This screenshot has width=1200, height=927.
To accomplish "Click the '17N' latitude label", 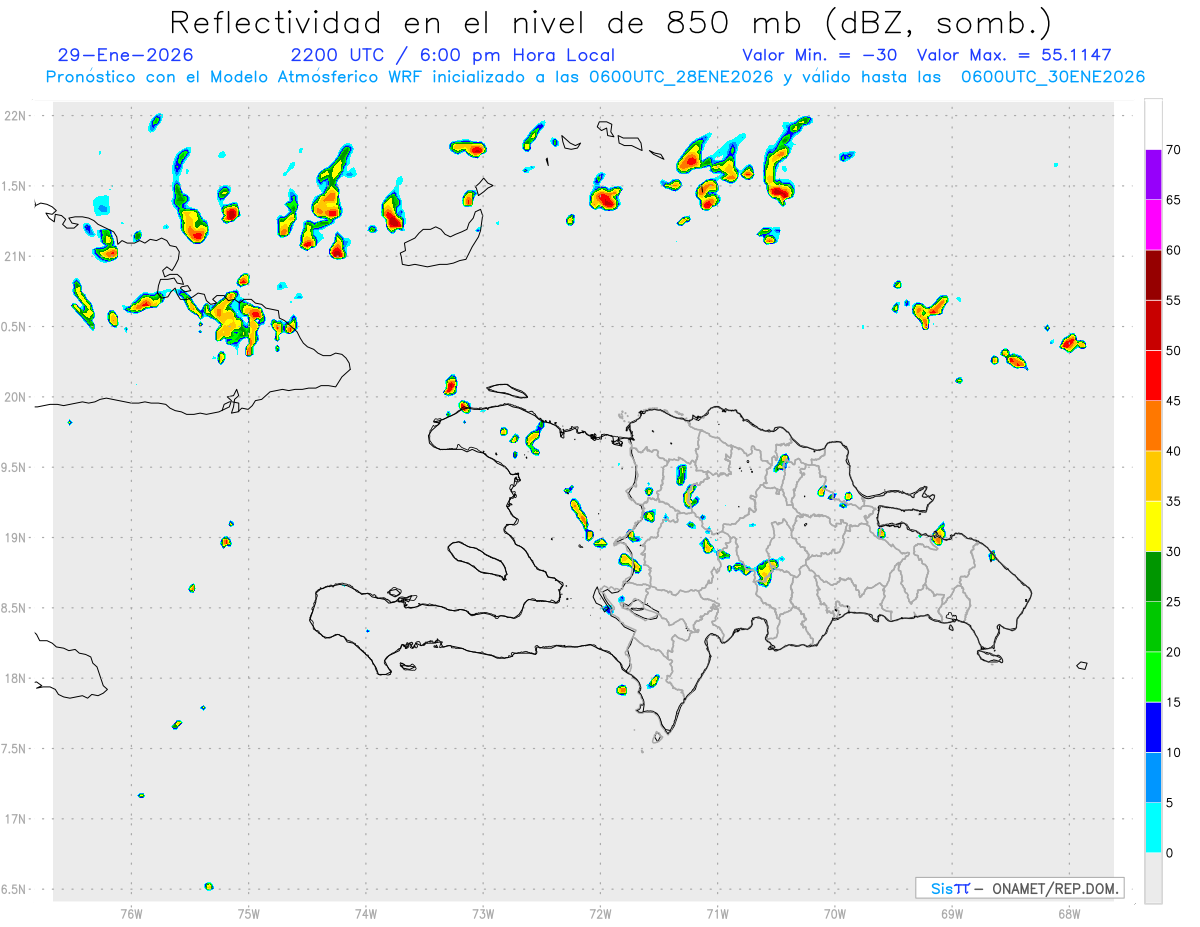I will [x=17, y=819].
